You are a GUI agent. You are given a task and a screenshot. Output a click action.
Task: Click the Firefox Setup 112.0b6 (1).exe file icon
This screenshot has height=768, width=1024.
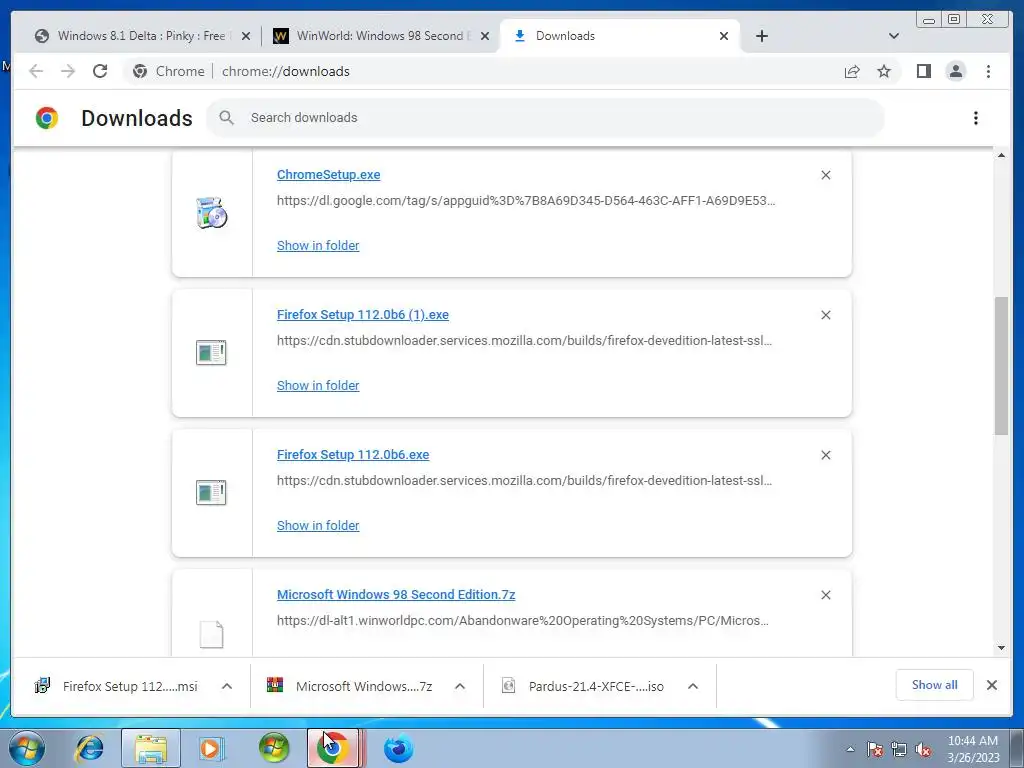pos(211,353)
